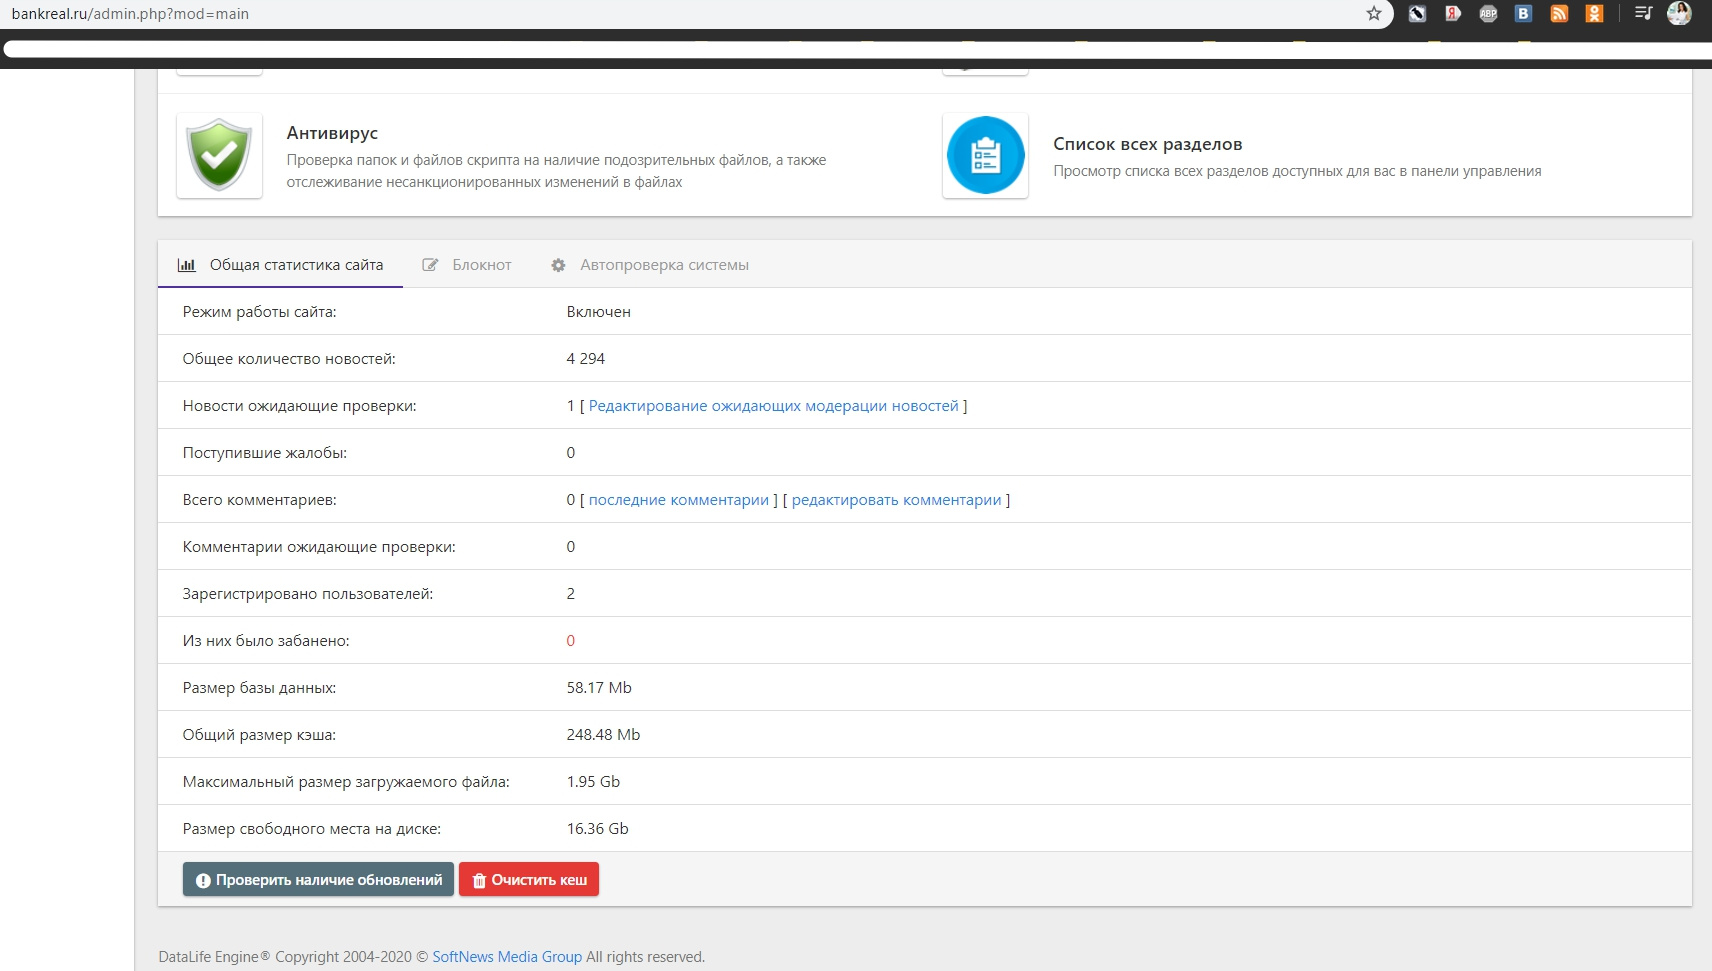Image resolution: width=1712 pixels, height=971 pixels.
Task: Click the 248.48 Mb cache size value
Action: pos(603,735)
